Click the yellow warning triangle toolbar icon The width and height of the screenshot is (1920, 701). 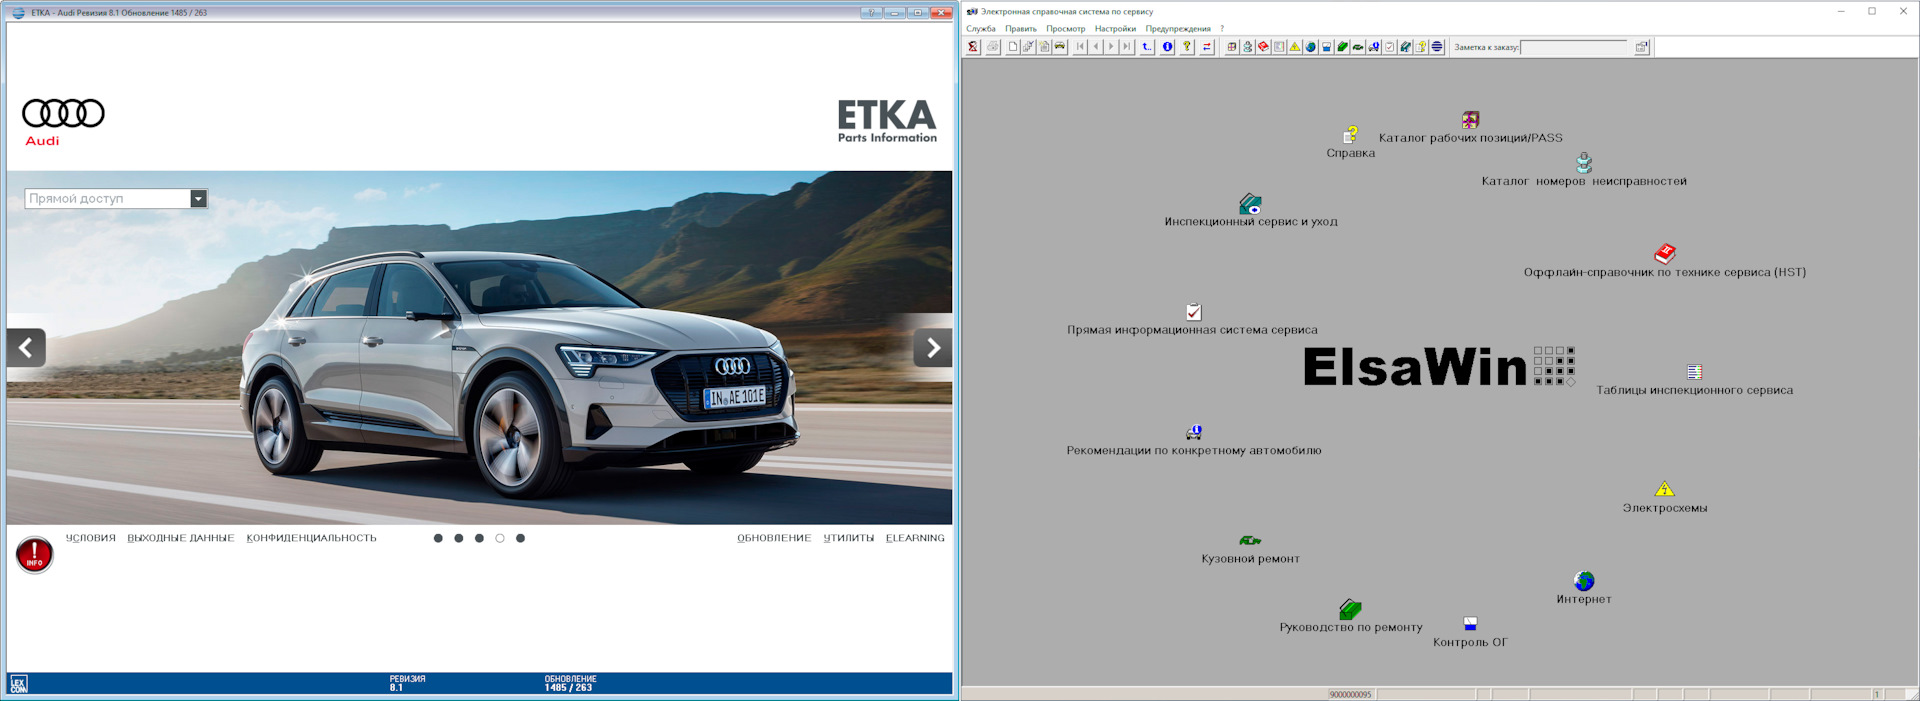pyautogui.click(x=1295, y=47)
